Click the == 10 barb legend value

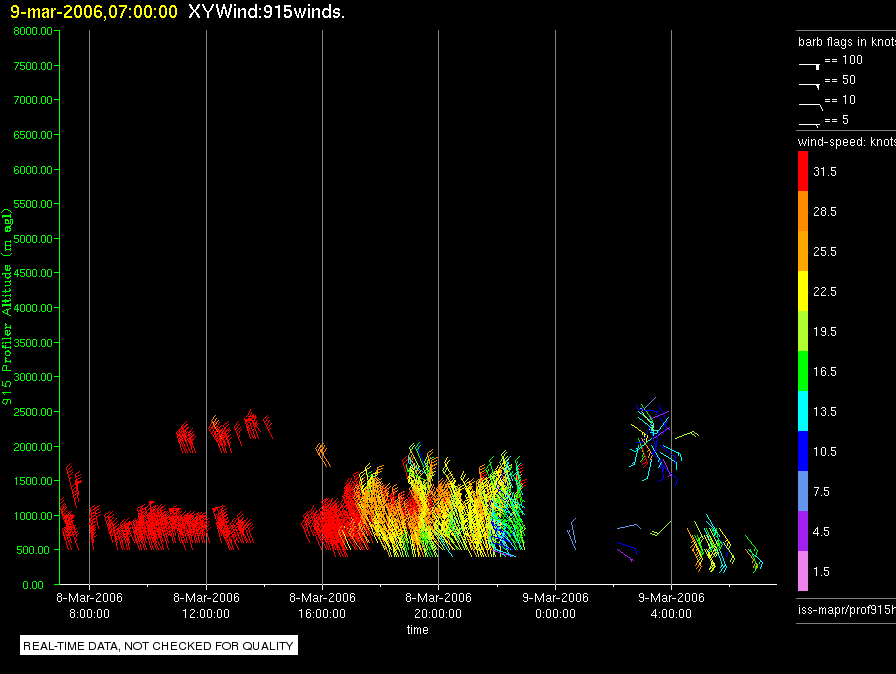click(840, 100)
